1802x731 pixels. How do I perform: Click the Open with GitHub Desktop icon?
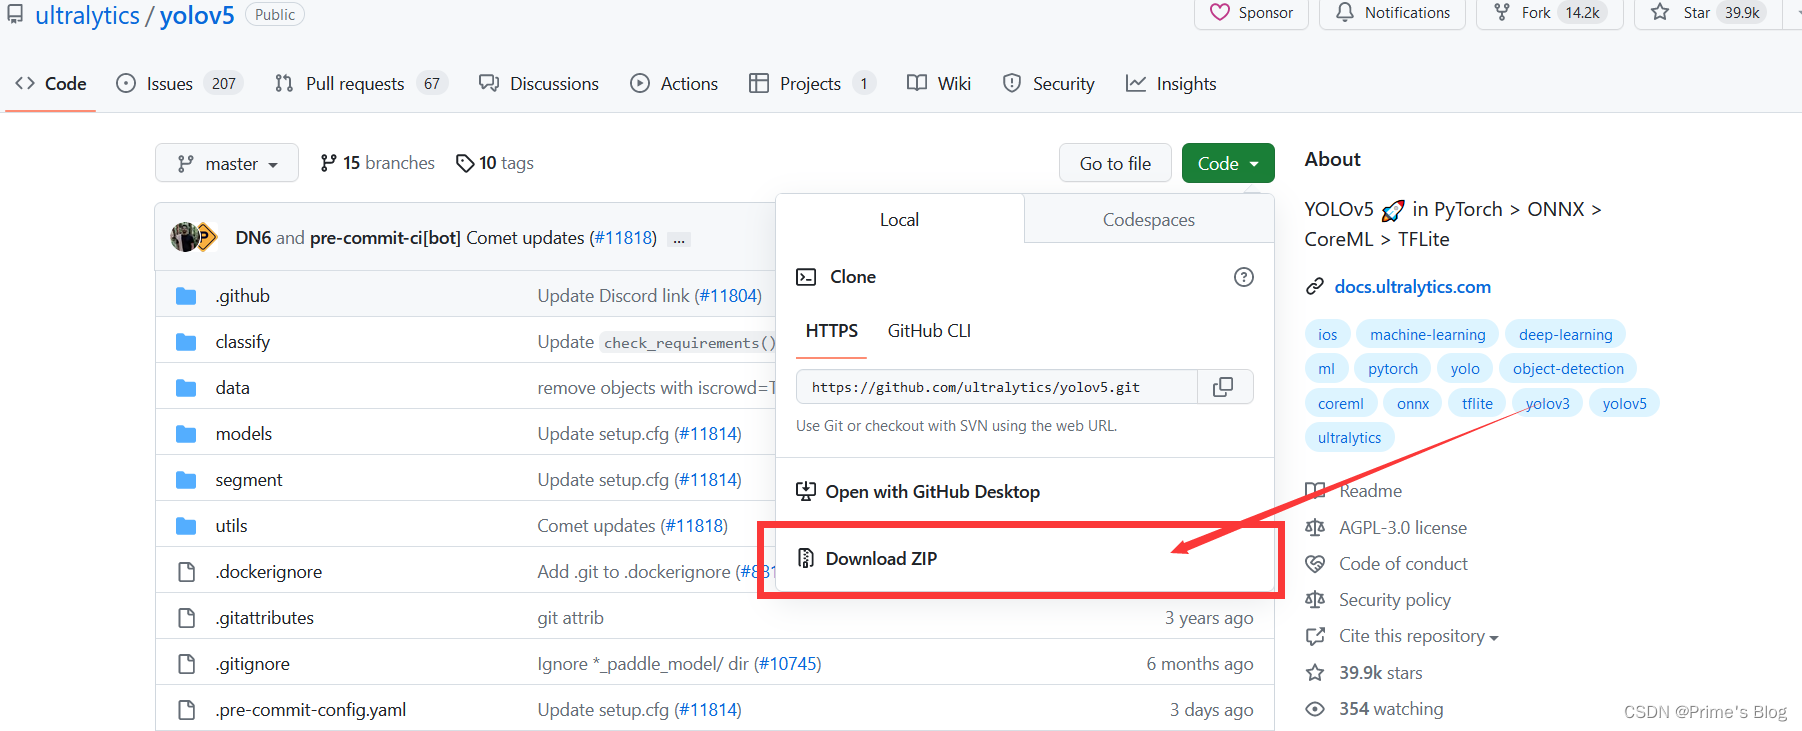[806, 491]
